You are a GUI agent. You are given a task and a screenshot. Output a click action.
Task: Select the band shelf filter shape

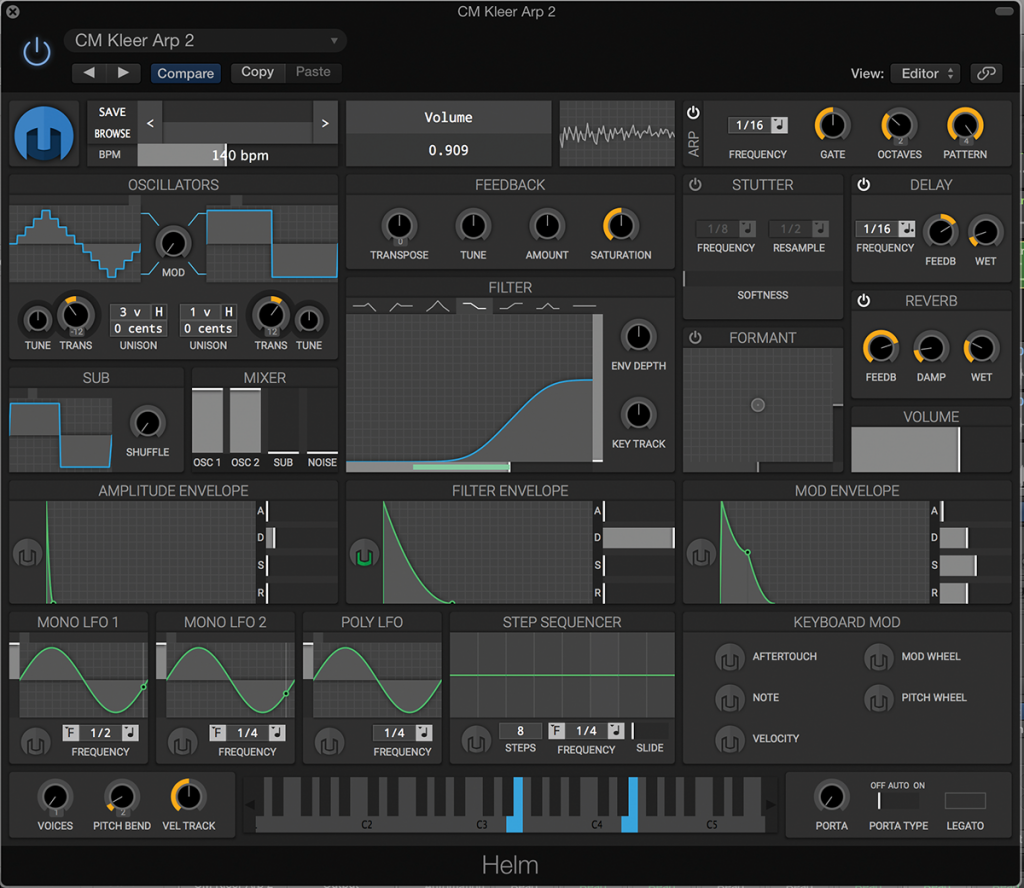(547, 306)
